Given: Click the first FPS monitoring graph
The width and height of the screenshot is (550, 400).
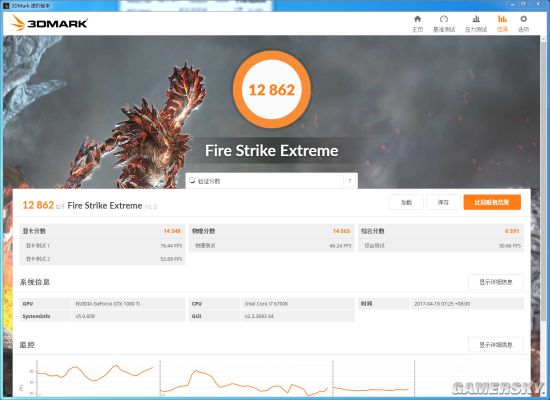Looking at the screenshot, I should (x=95, y=378).
